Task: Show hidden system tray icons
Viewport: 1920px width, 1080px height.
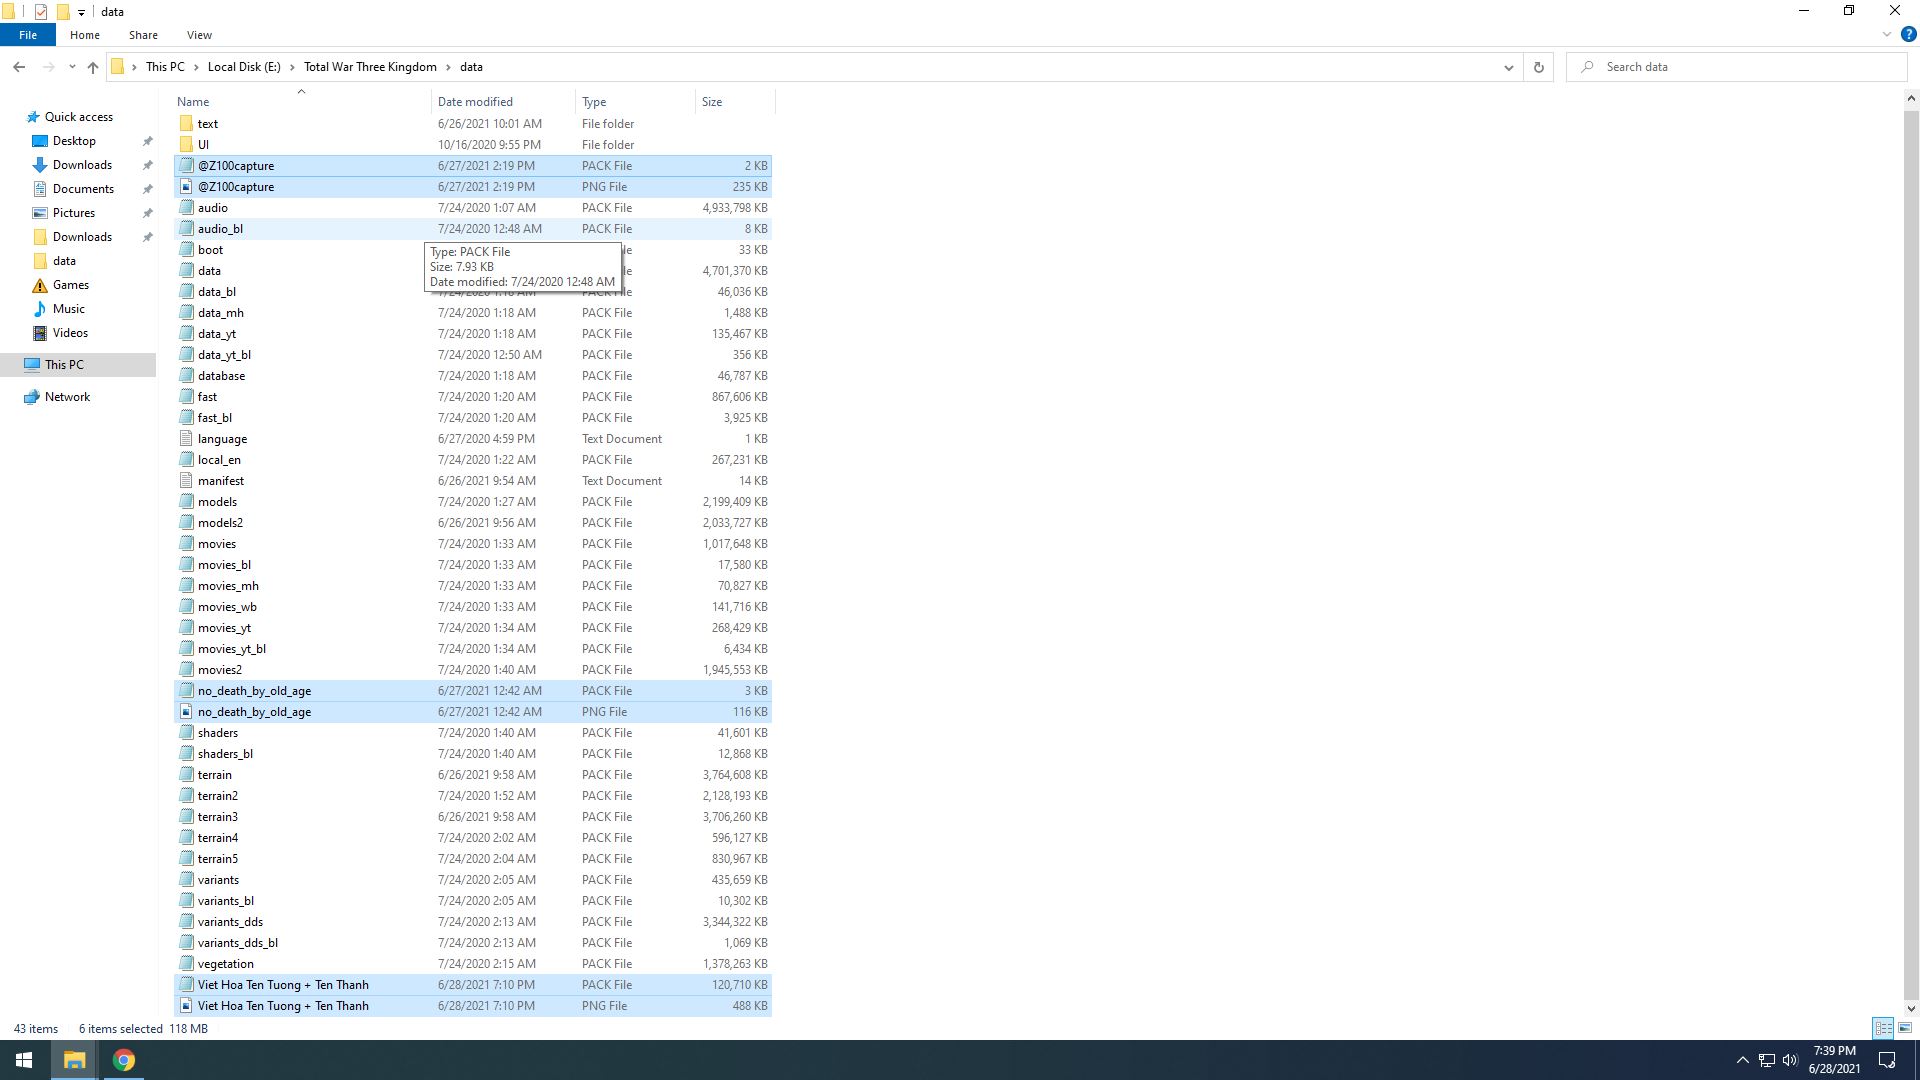Action: point(1742,1060)
